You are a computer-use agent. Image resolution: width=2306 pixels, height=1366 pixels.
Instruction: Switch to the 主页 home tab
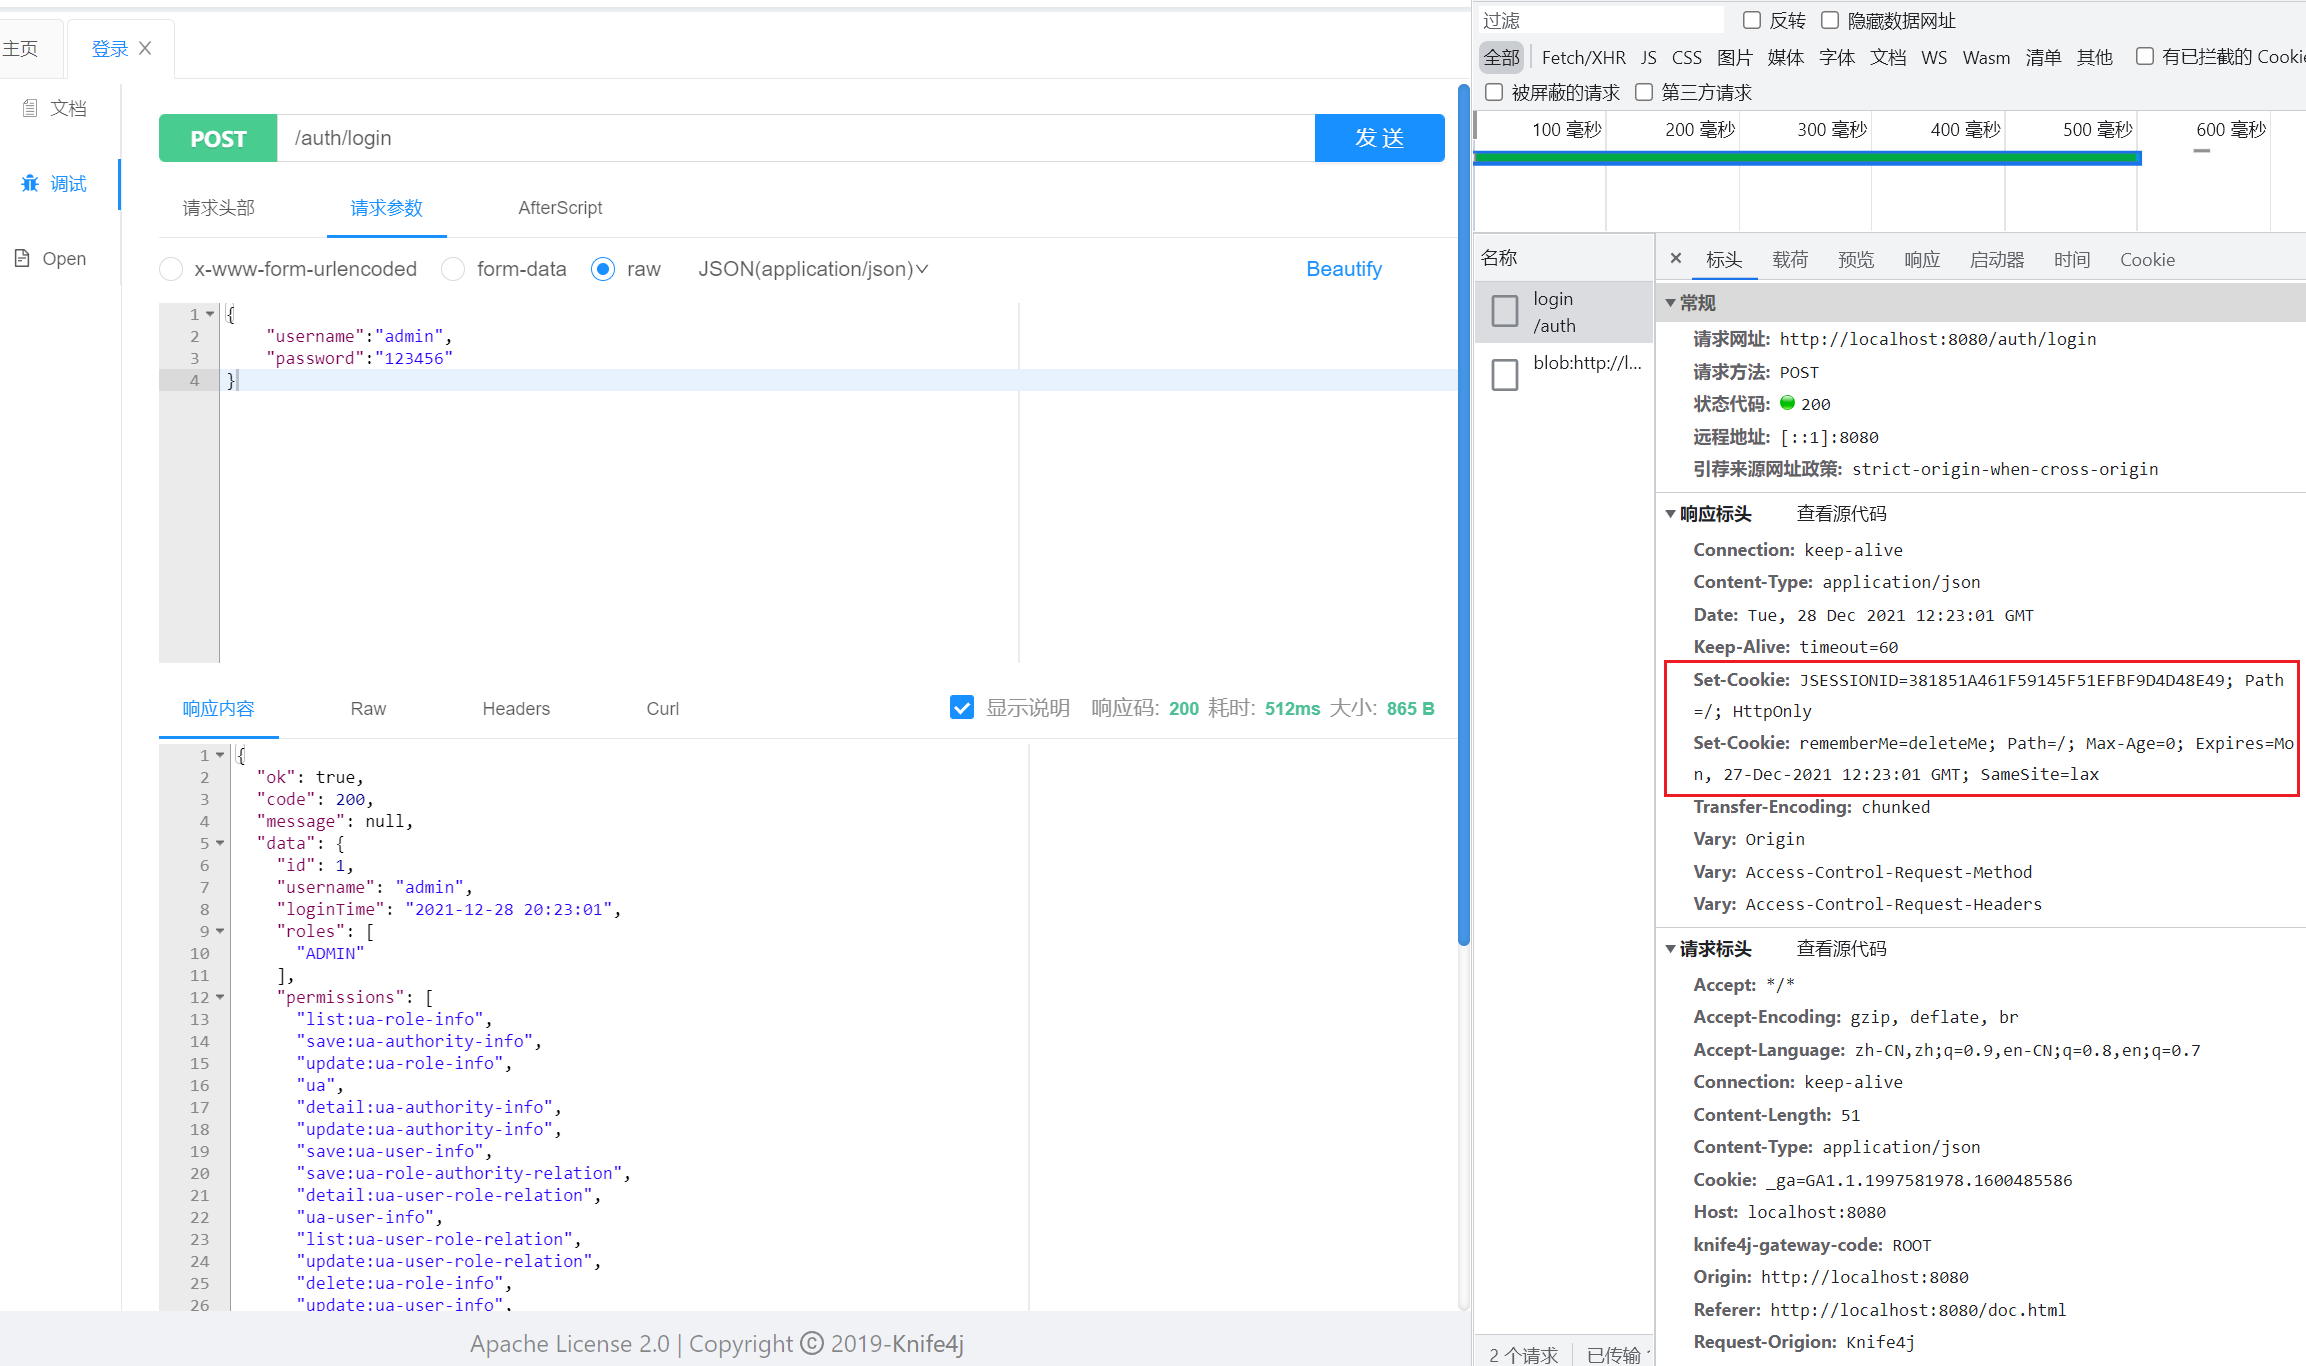(x=20, y=48)
